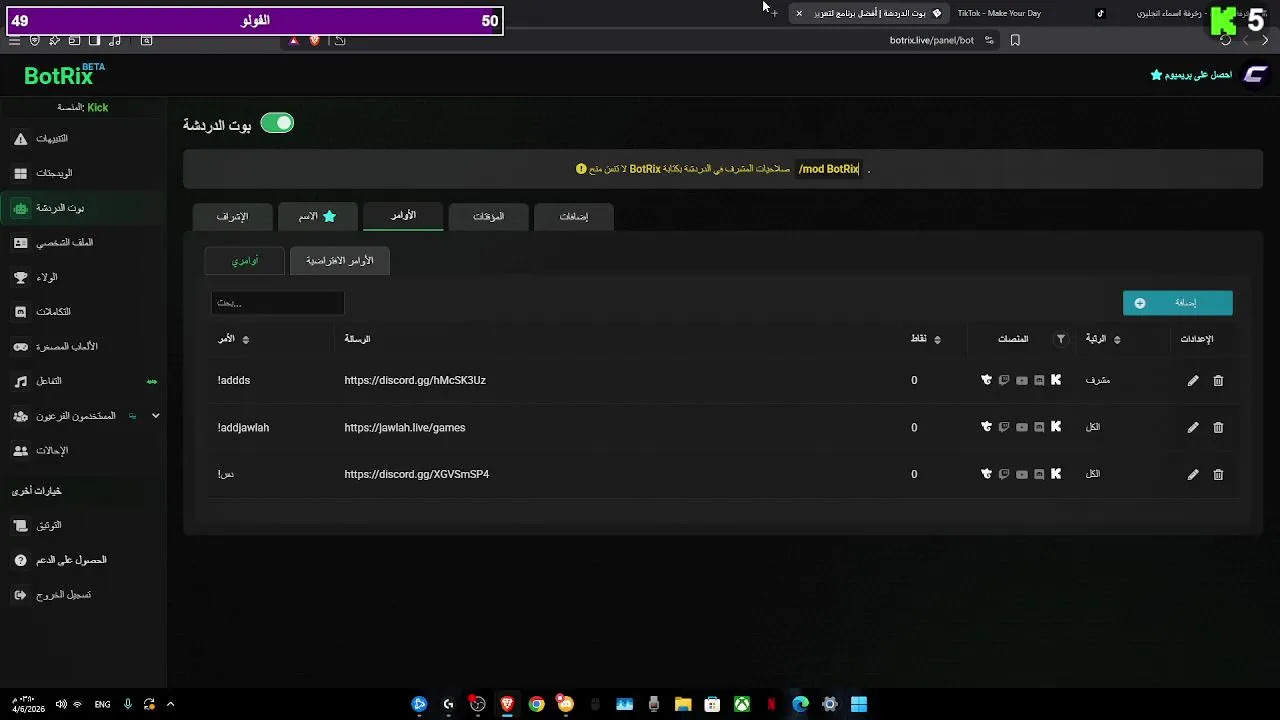Toggle YouTube platform for !addds row
The image size is (1280, 720).
[x=1021, y=380]
